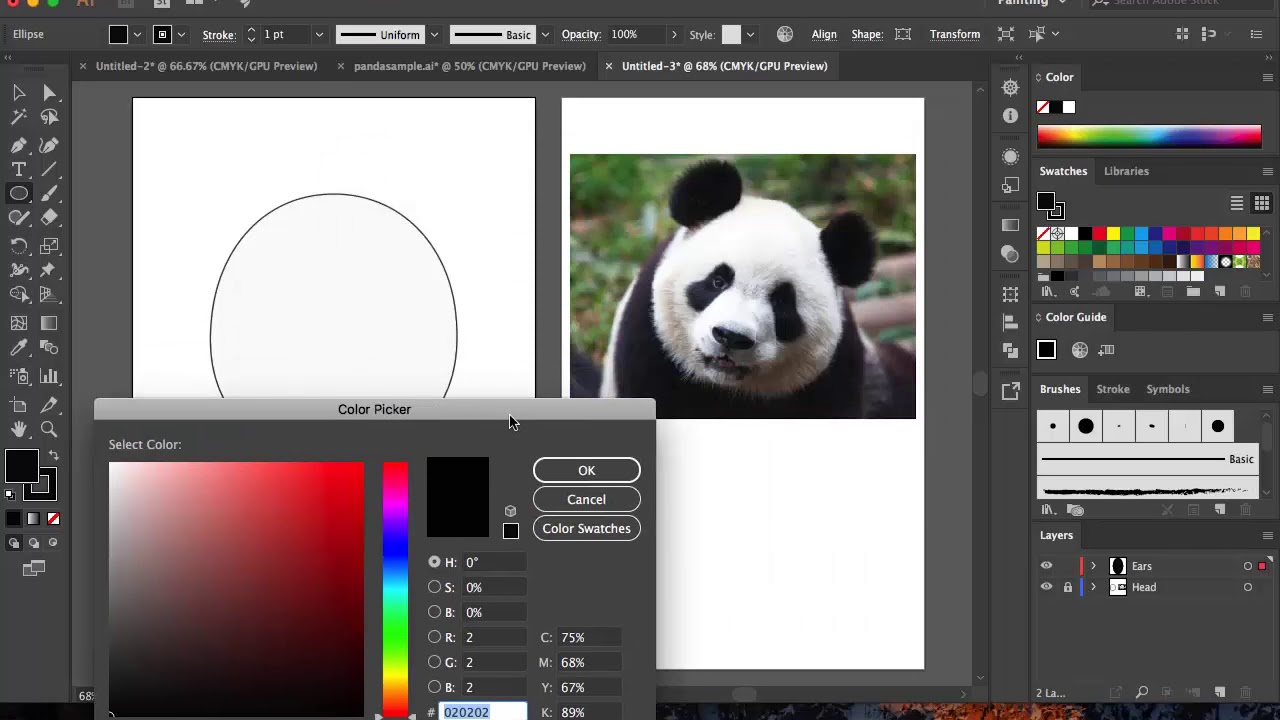The image size is (1280, 720).
Task: Open the Symbols panel tab
Action: coord(1168,389)
